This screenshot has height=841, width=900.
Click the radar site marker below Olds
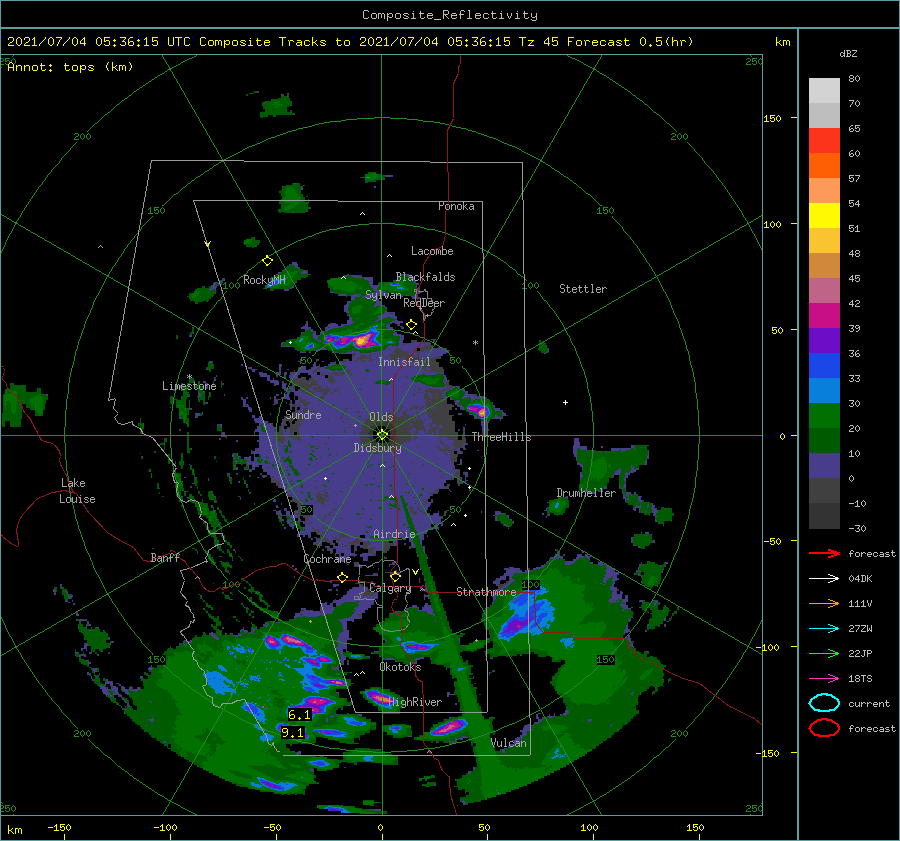pos(382,435)
